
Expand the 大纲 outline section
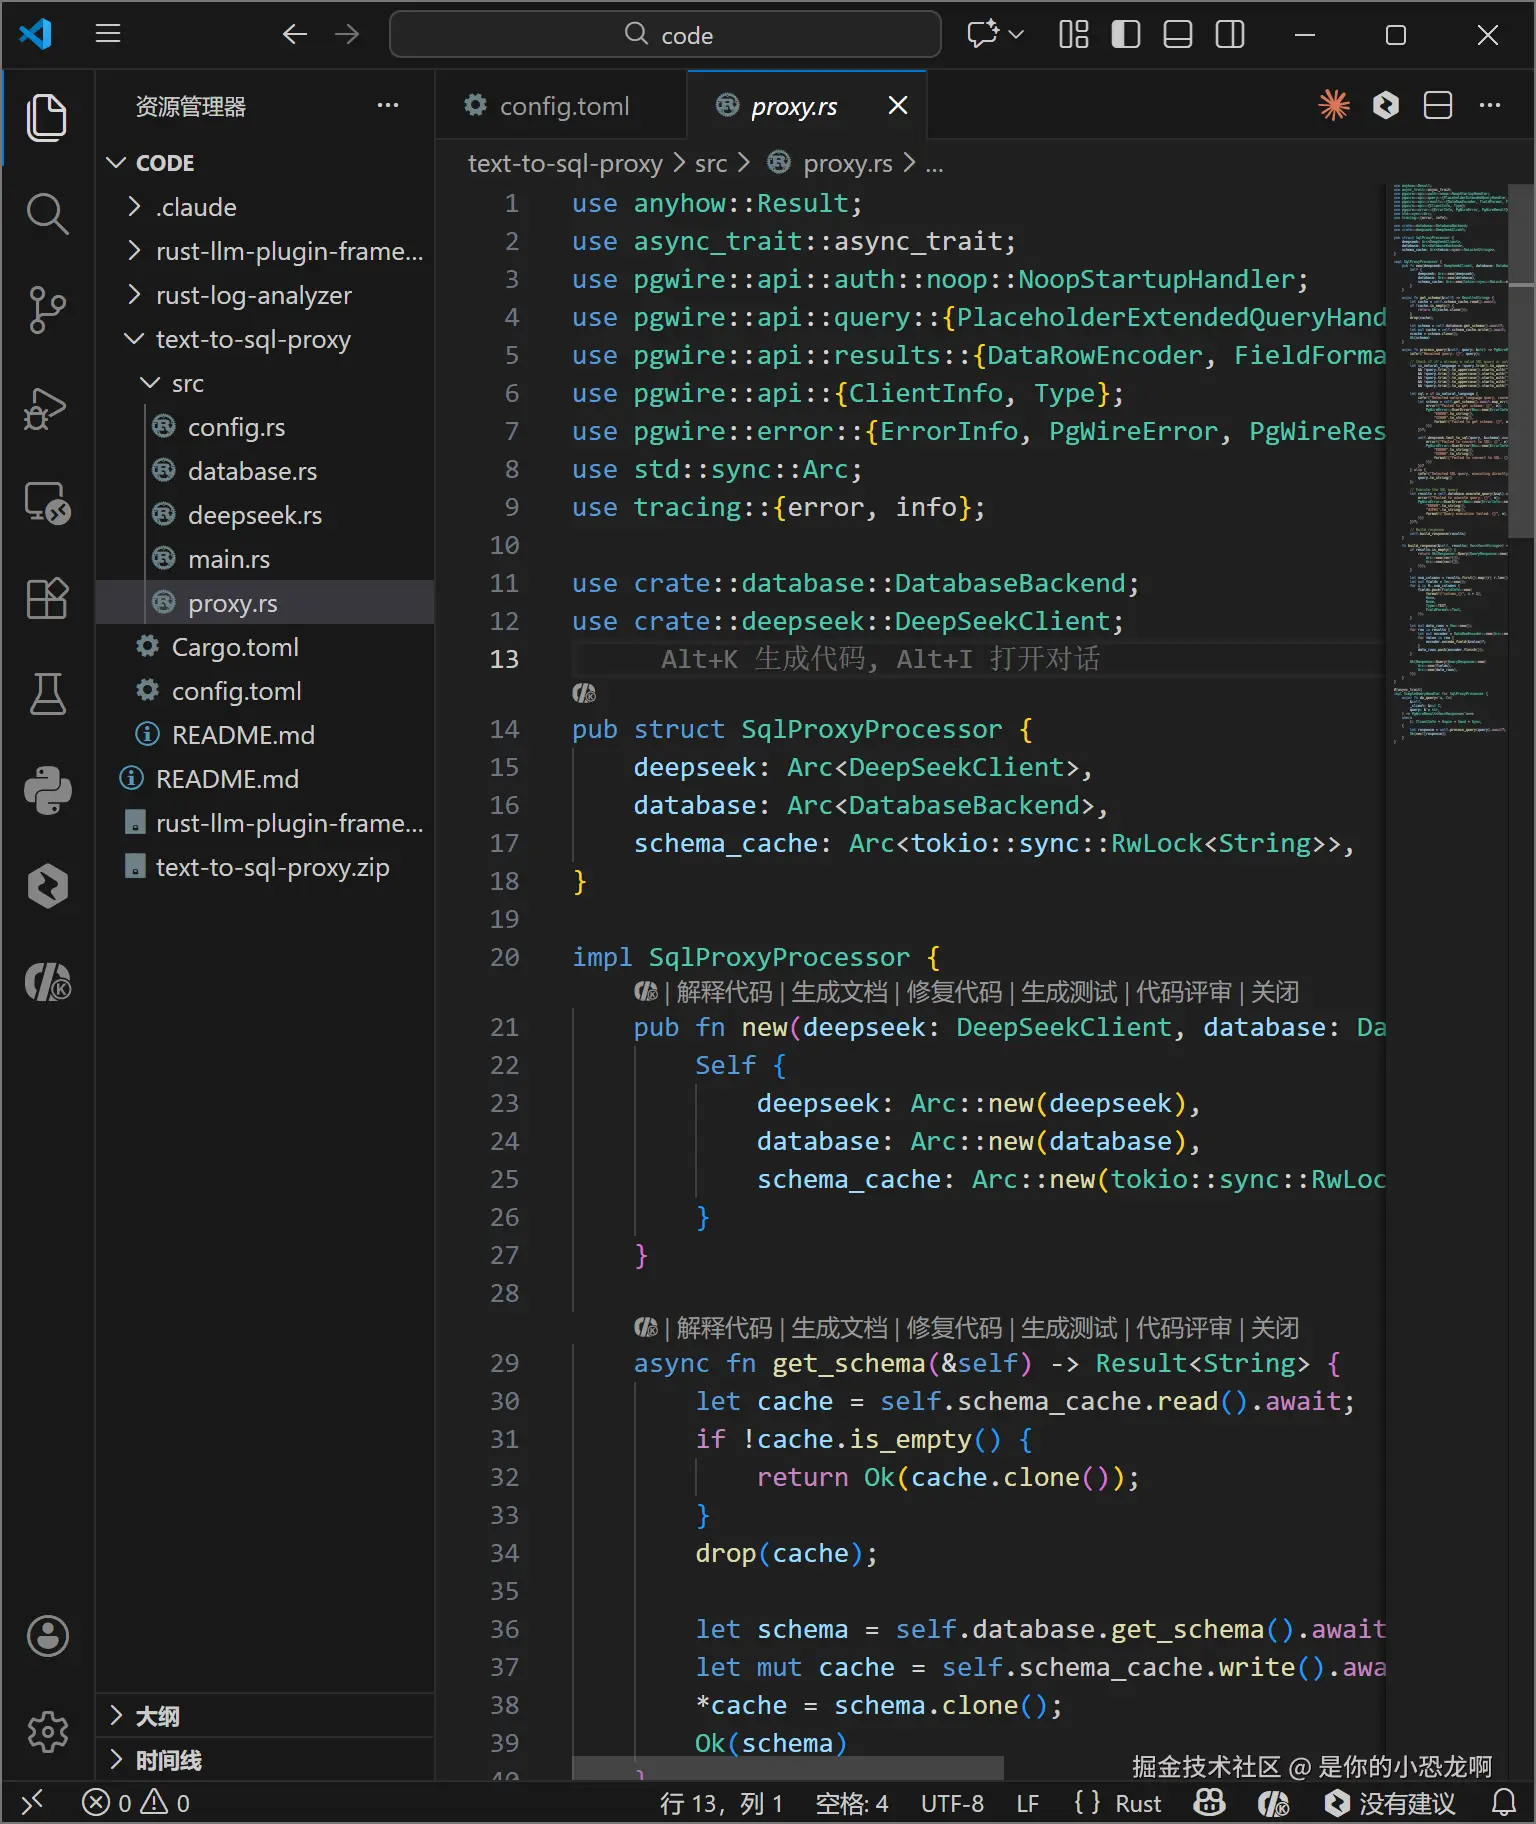pos(157,1716)
